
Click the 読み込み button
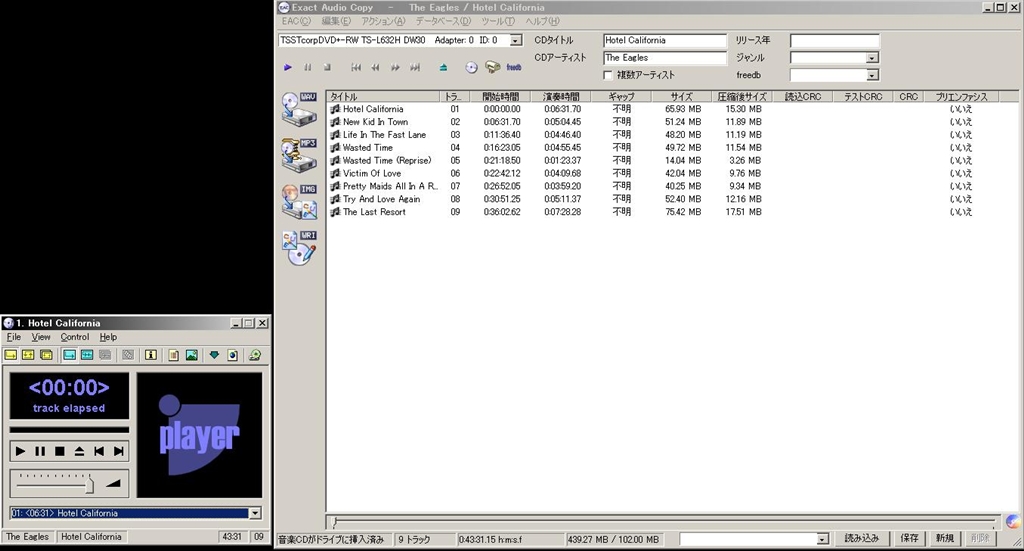coord(861,538)
